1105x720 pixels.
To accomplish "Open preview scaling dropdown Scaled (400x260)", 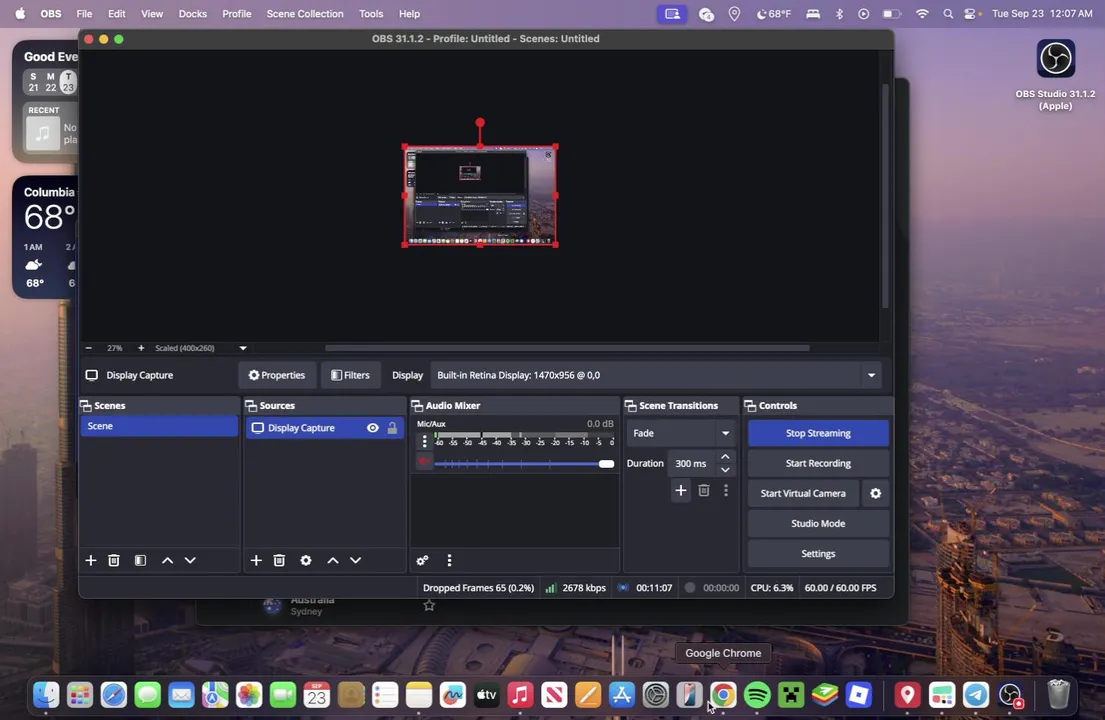I will tap(201, 348).
